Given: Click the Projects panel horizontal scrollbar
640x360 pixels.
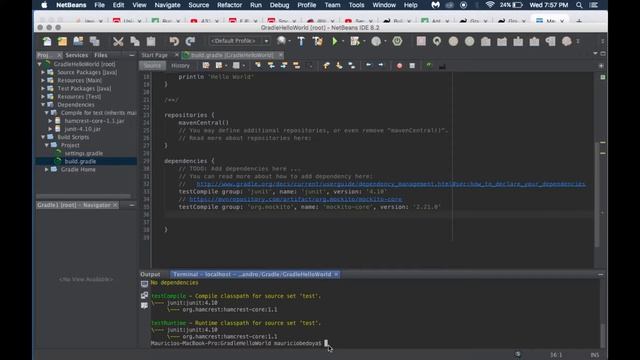Looking at the screenshot, I should tap(84, 196).
